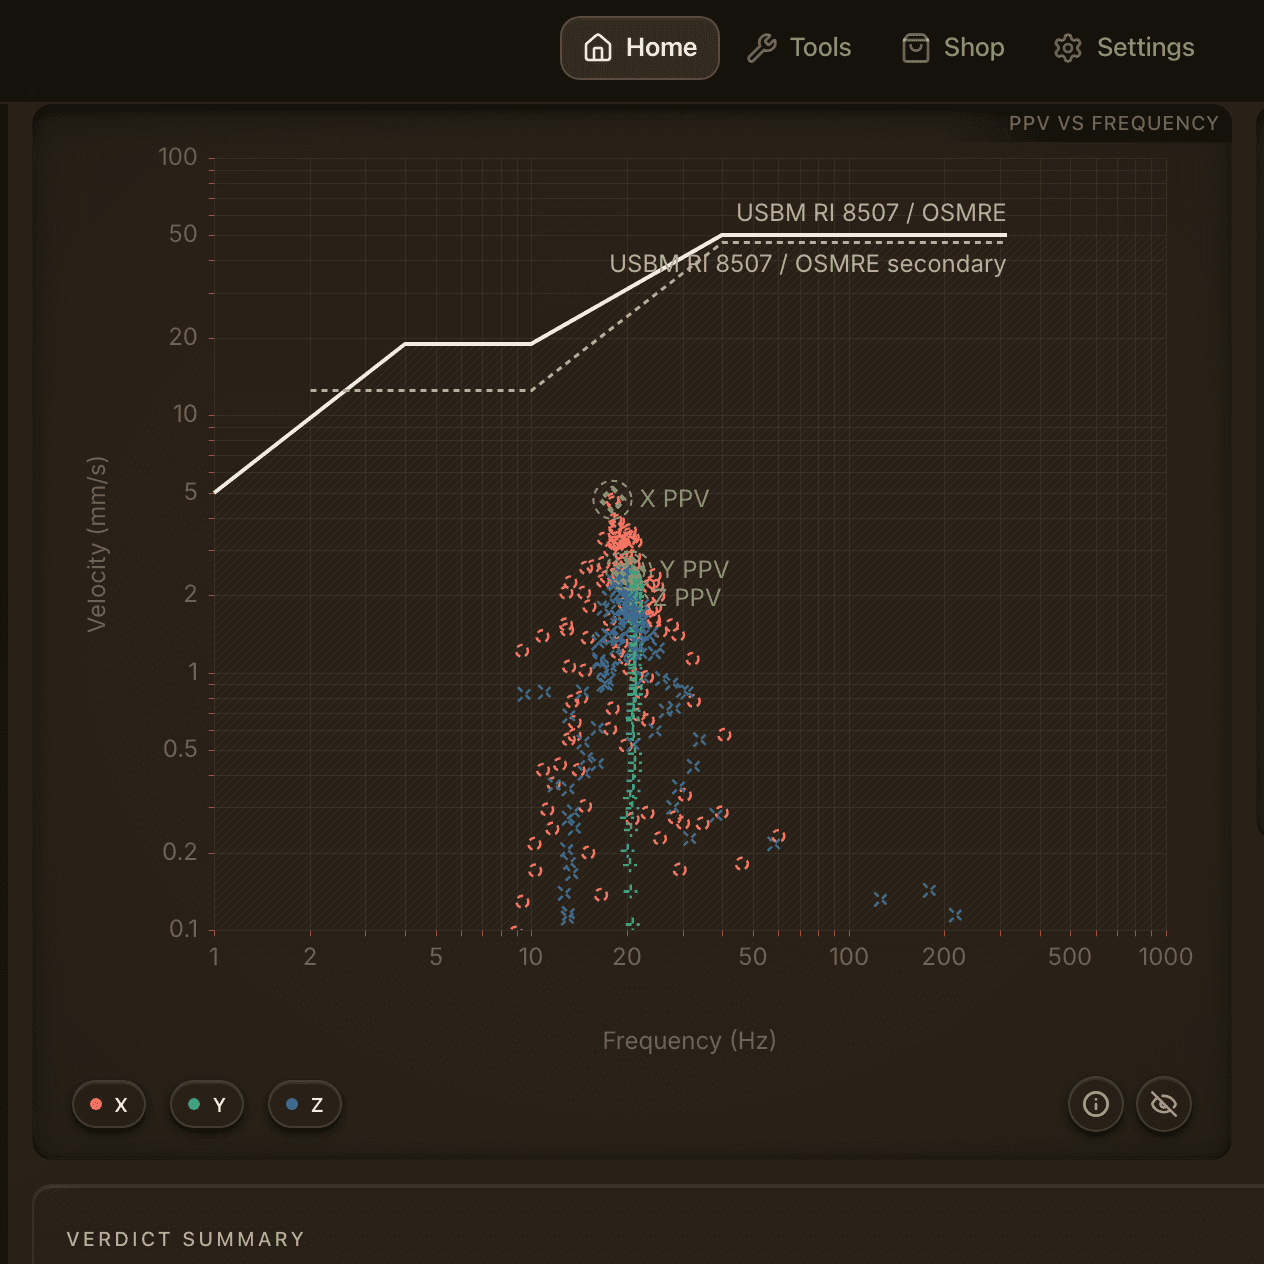1264x1264 pixels.
Task: Click the Tools wrench icon
Action: (x=762, y=48)
